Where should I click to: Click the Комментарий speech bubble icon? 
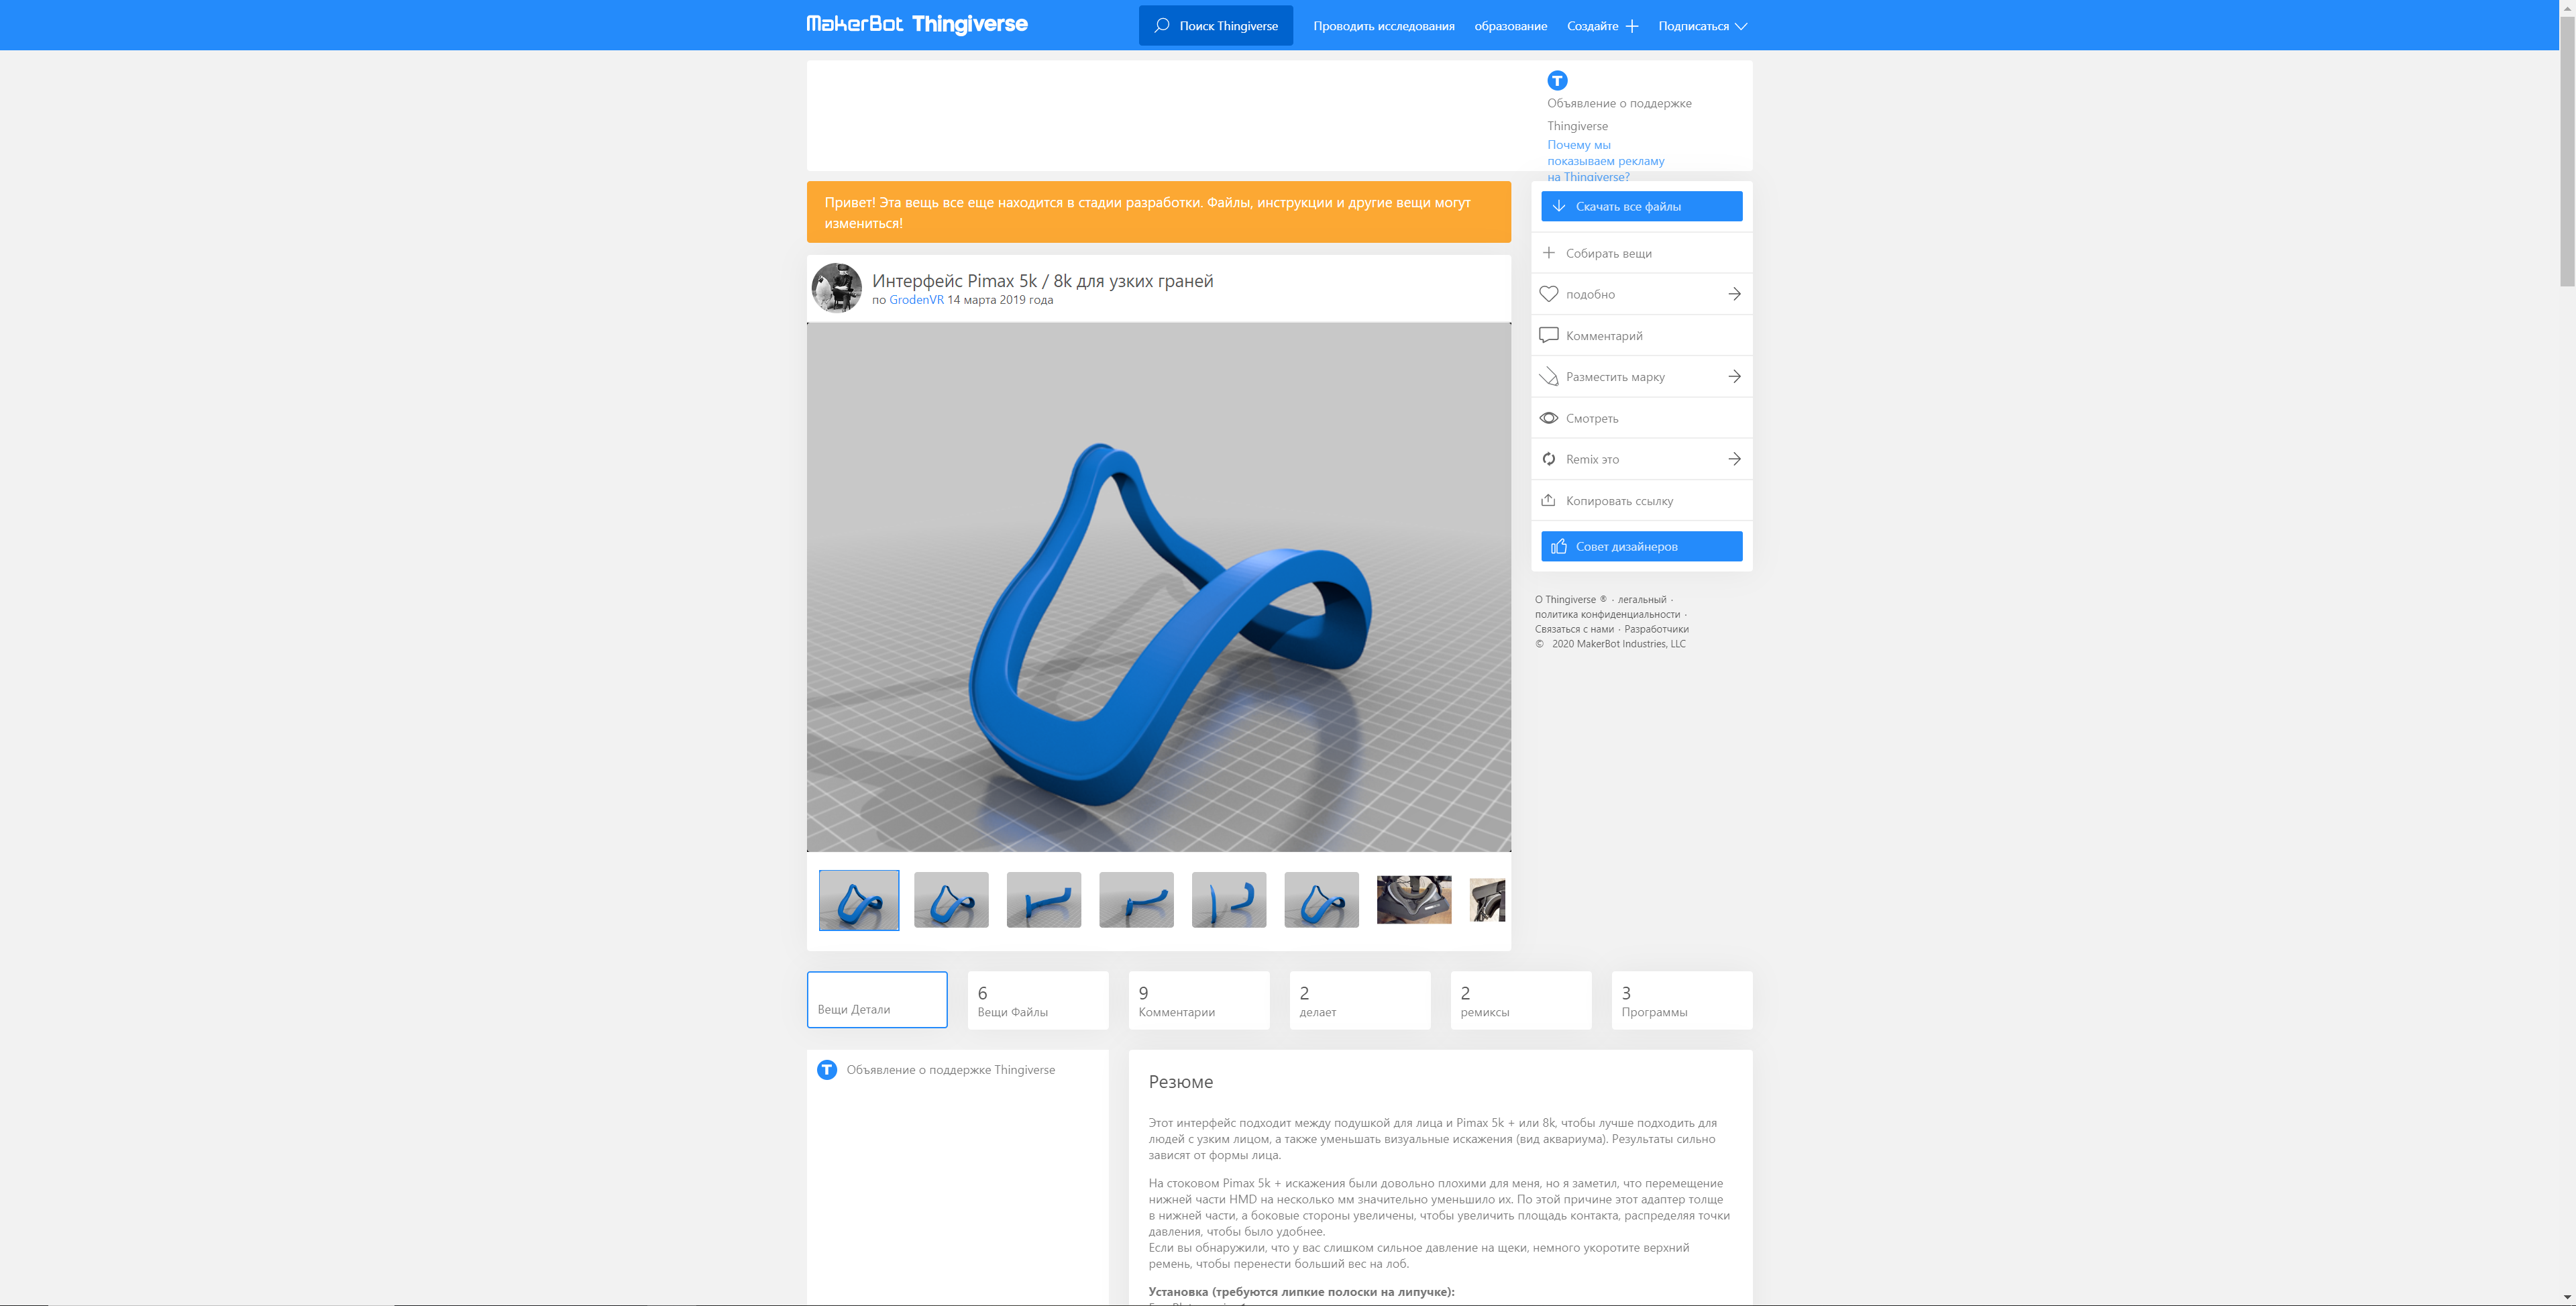pyautogui.click(x=1548, y=335)
